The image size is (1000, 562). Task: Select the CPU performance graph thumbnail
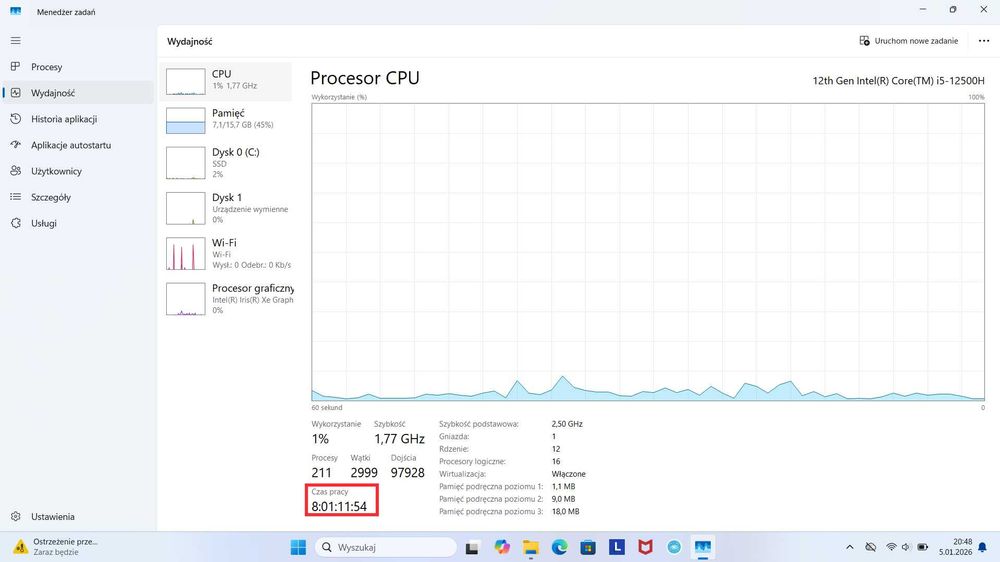186,82
